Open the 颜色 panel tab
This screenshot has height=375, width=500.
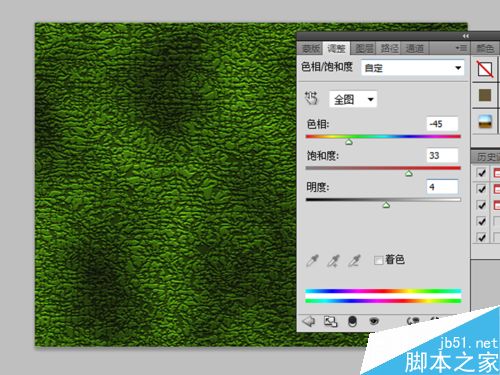485,49
